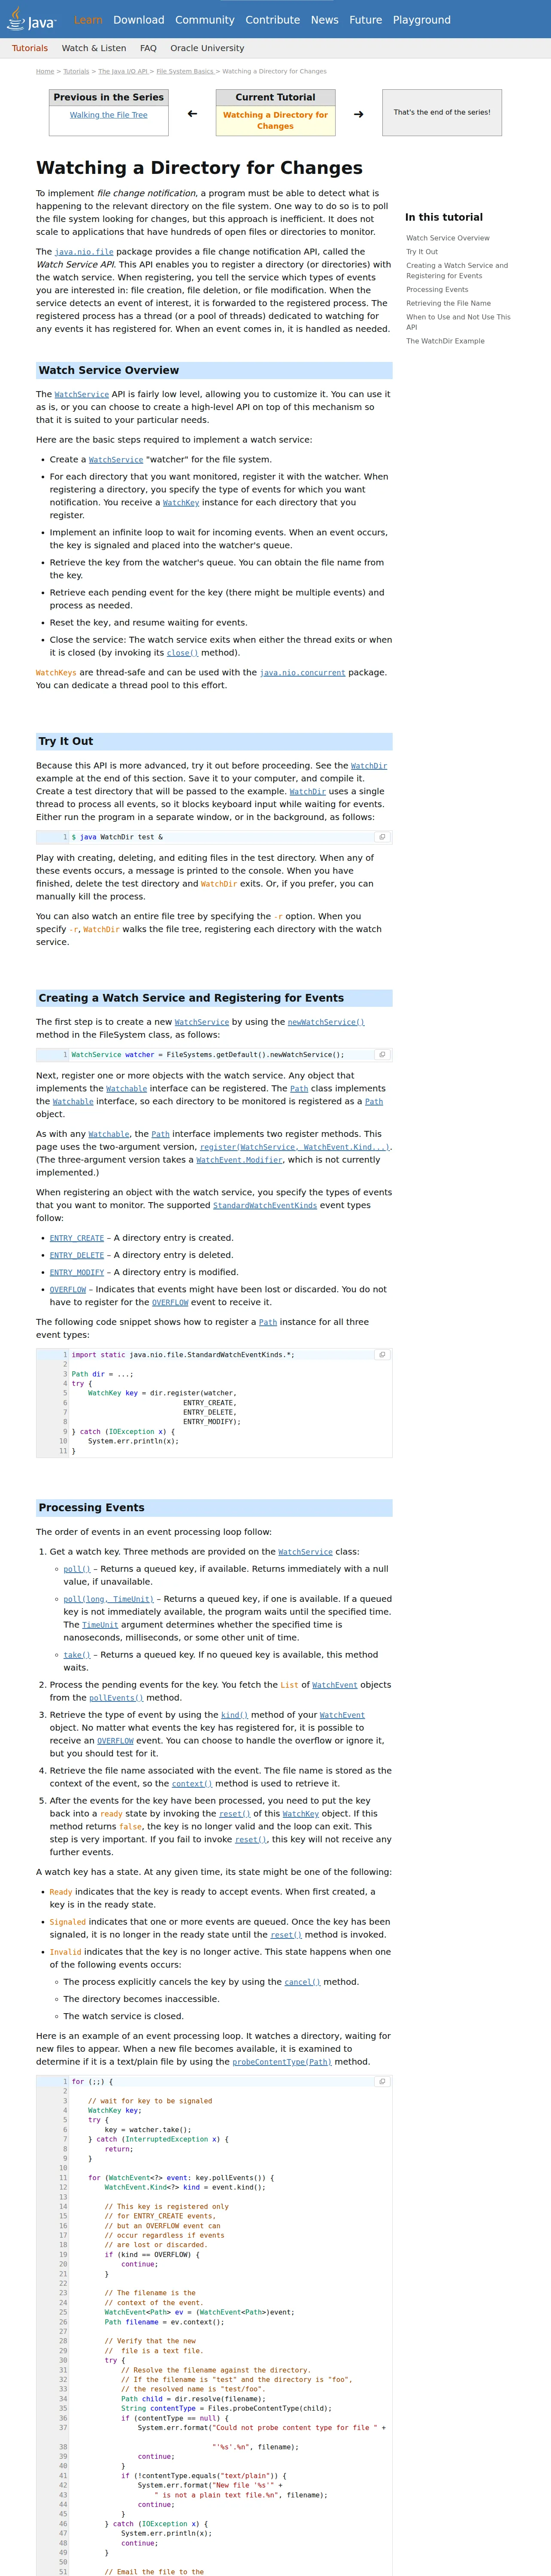Copy the 'import static' registration code snippet
This screenshot has width=551, height=2576.
[381, 1354]
